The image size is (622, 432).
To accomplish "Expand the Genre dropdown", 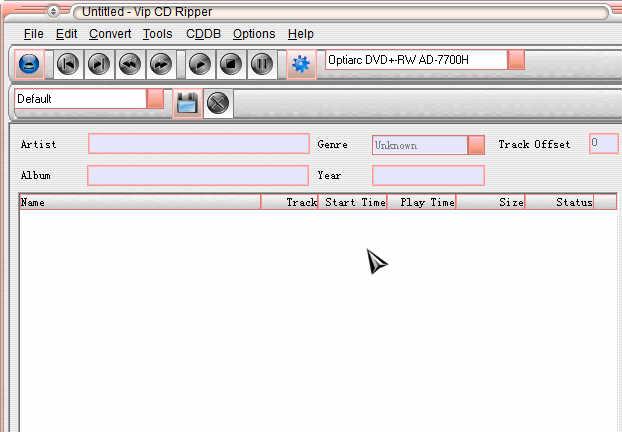I will pyautogui.click(x=476, y=145).
